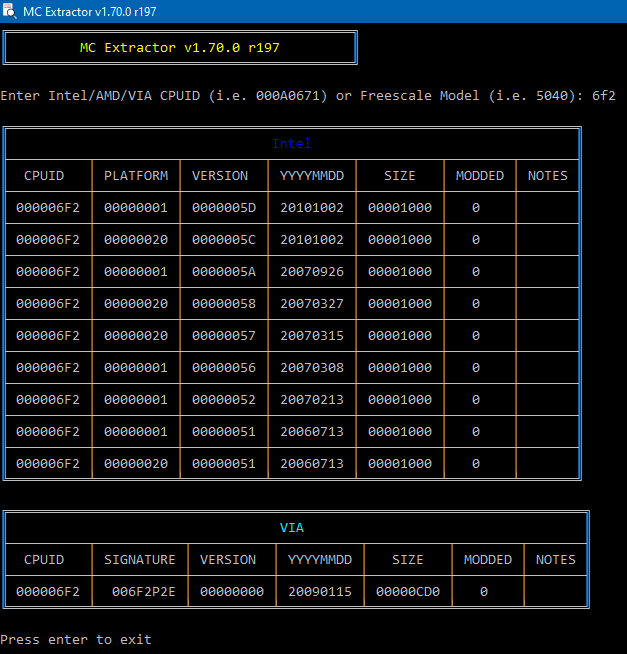627x654 pixels.
Task: Click the CPUID cell in the 0000005D row
Action: tap(48, 208)
